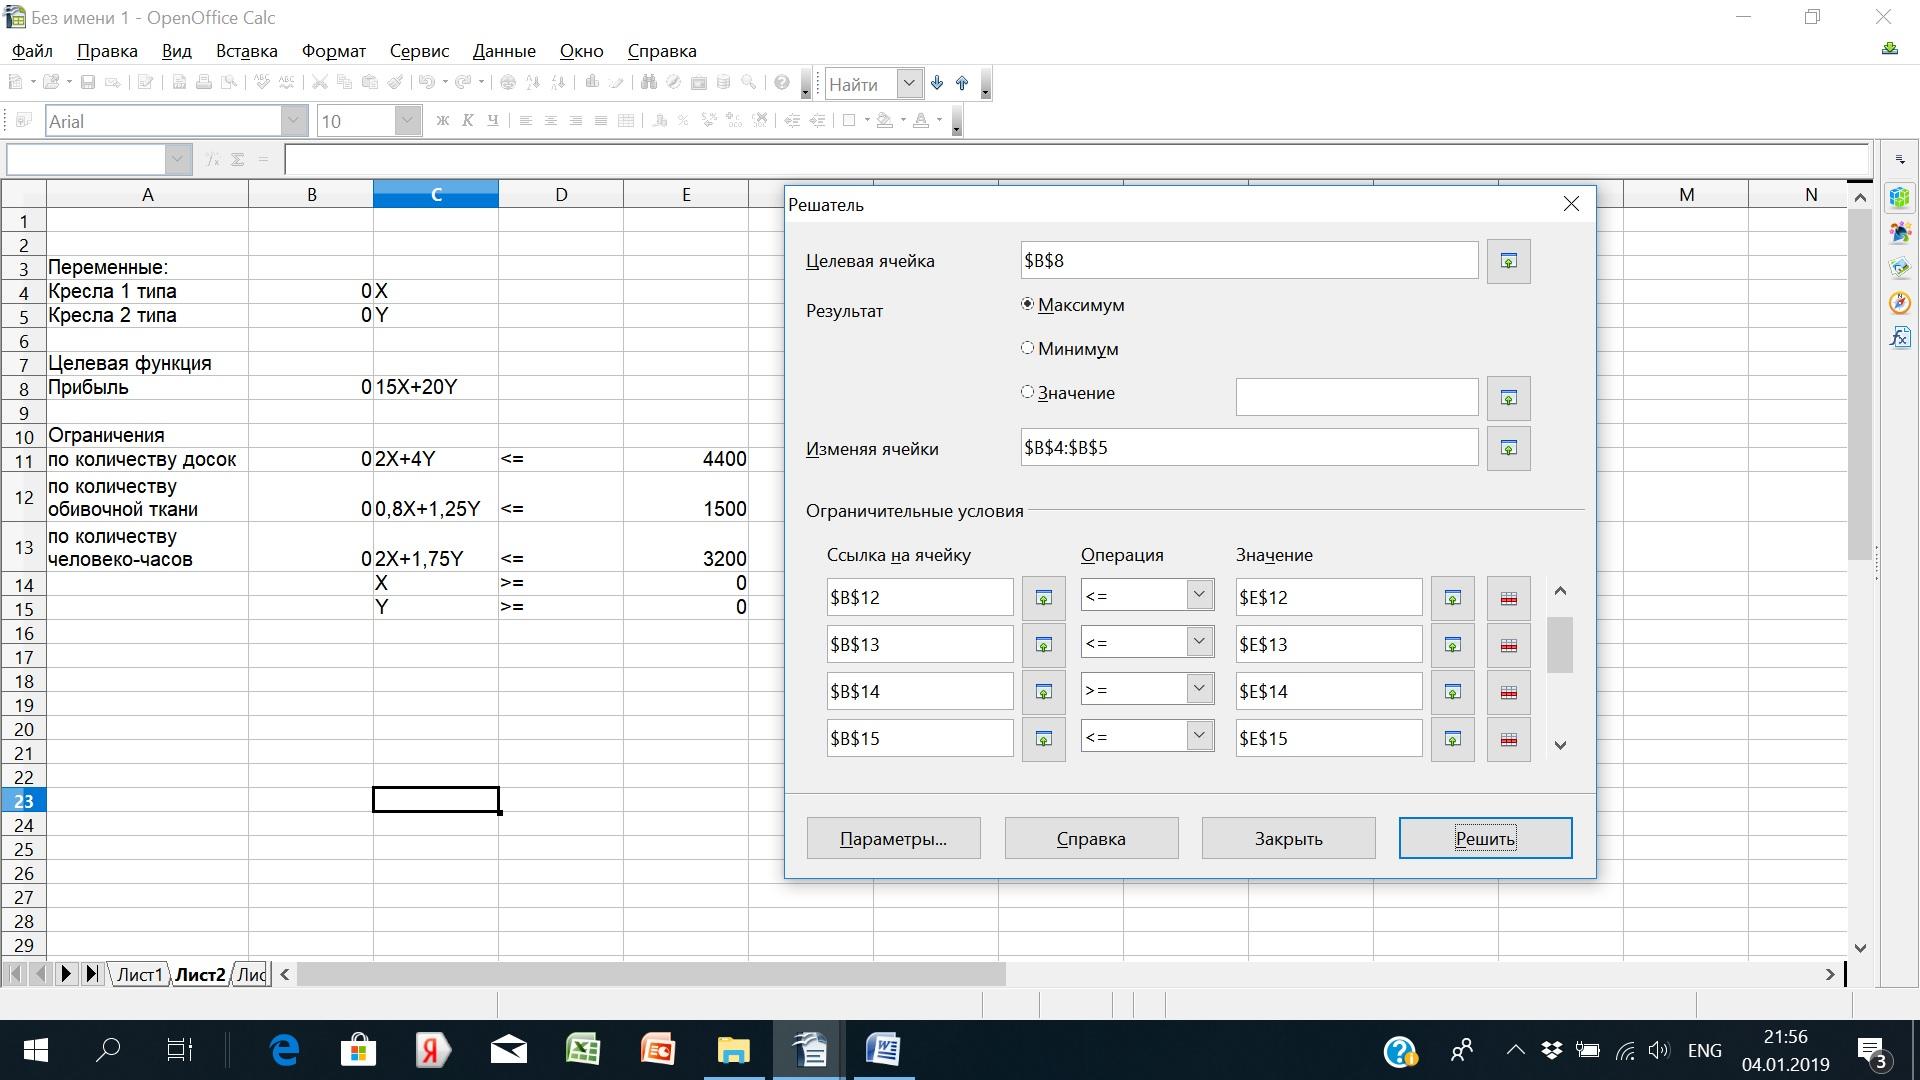This screenshot has width=1920, height=1080.
Task: Toggle italic (К) formatting
Action: coord(468,121)
